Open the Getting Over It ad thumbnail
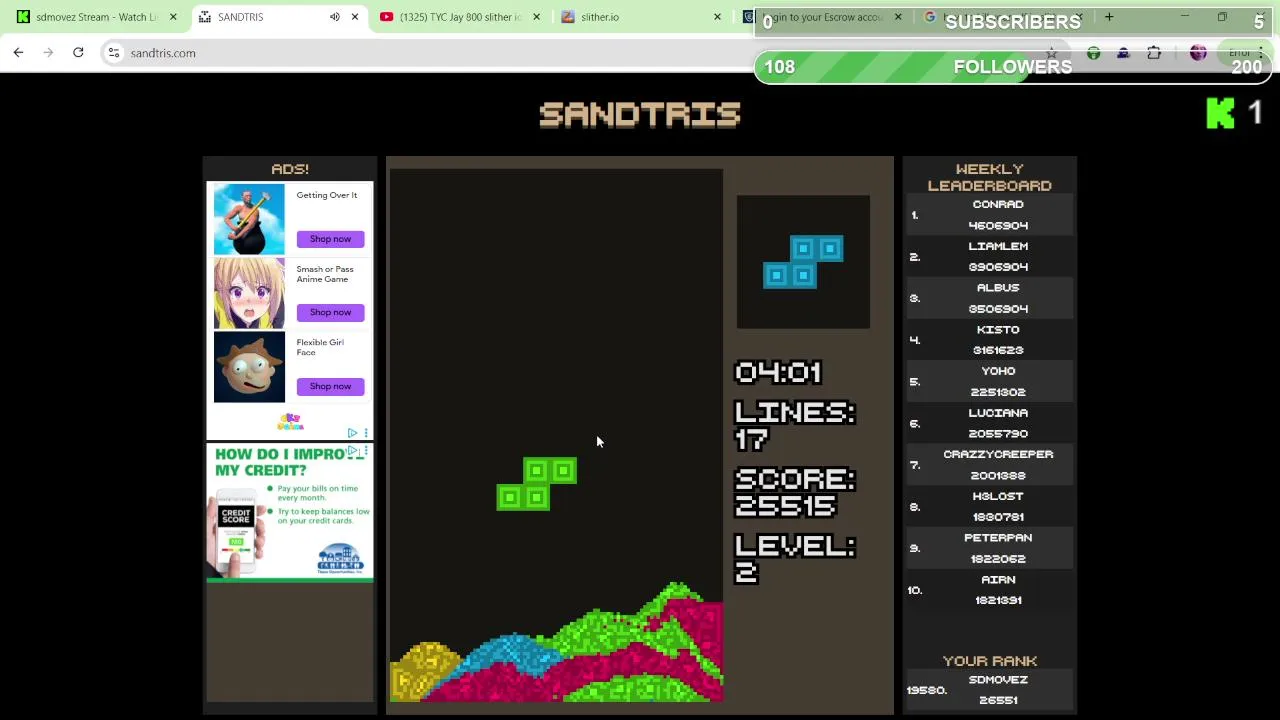The width and height of the screenshot is (1280, 720). coord(249,220)
